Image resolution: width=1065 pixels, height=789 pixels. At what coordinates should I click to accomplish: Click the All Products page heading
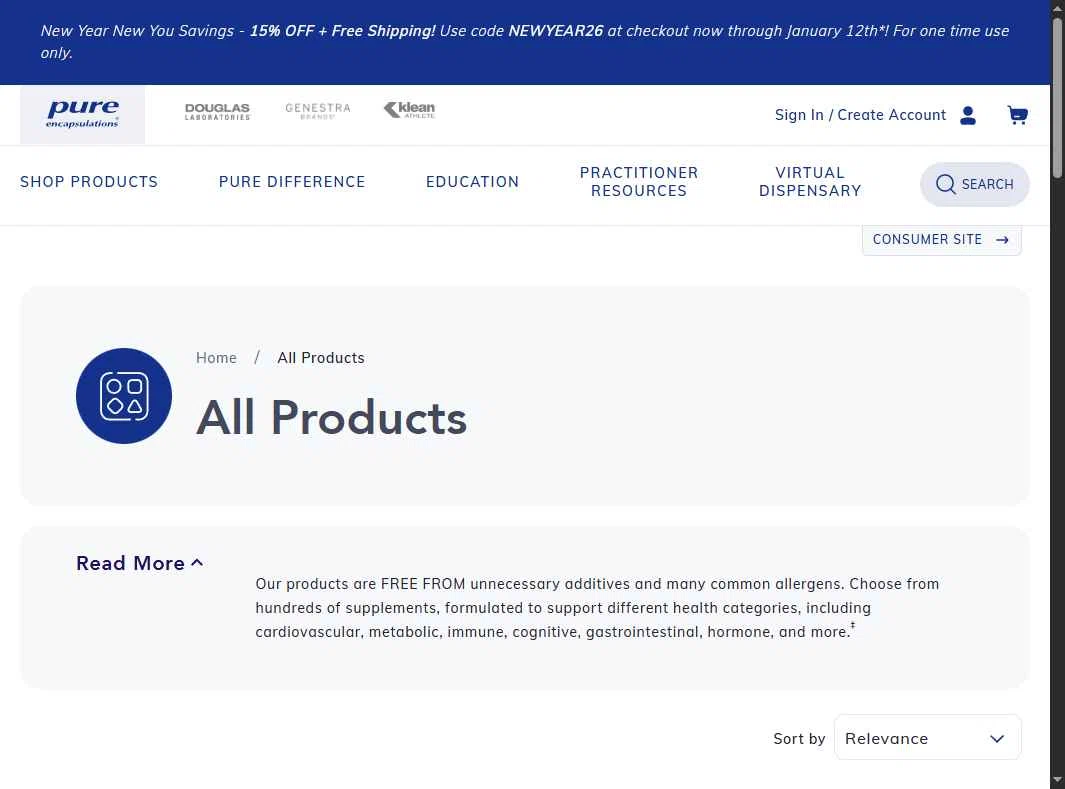pos(331,418)
